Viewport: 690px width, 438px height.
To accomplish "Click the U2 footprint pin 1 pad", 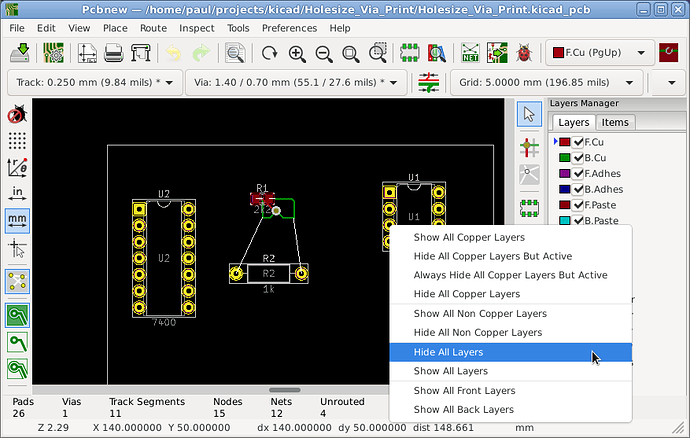I will point(139,209).
